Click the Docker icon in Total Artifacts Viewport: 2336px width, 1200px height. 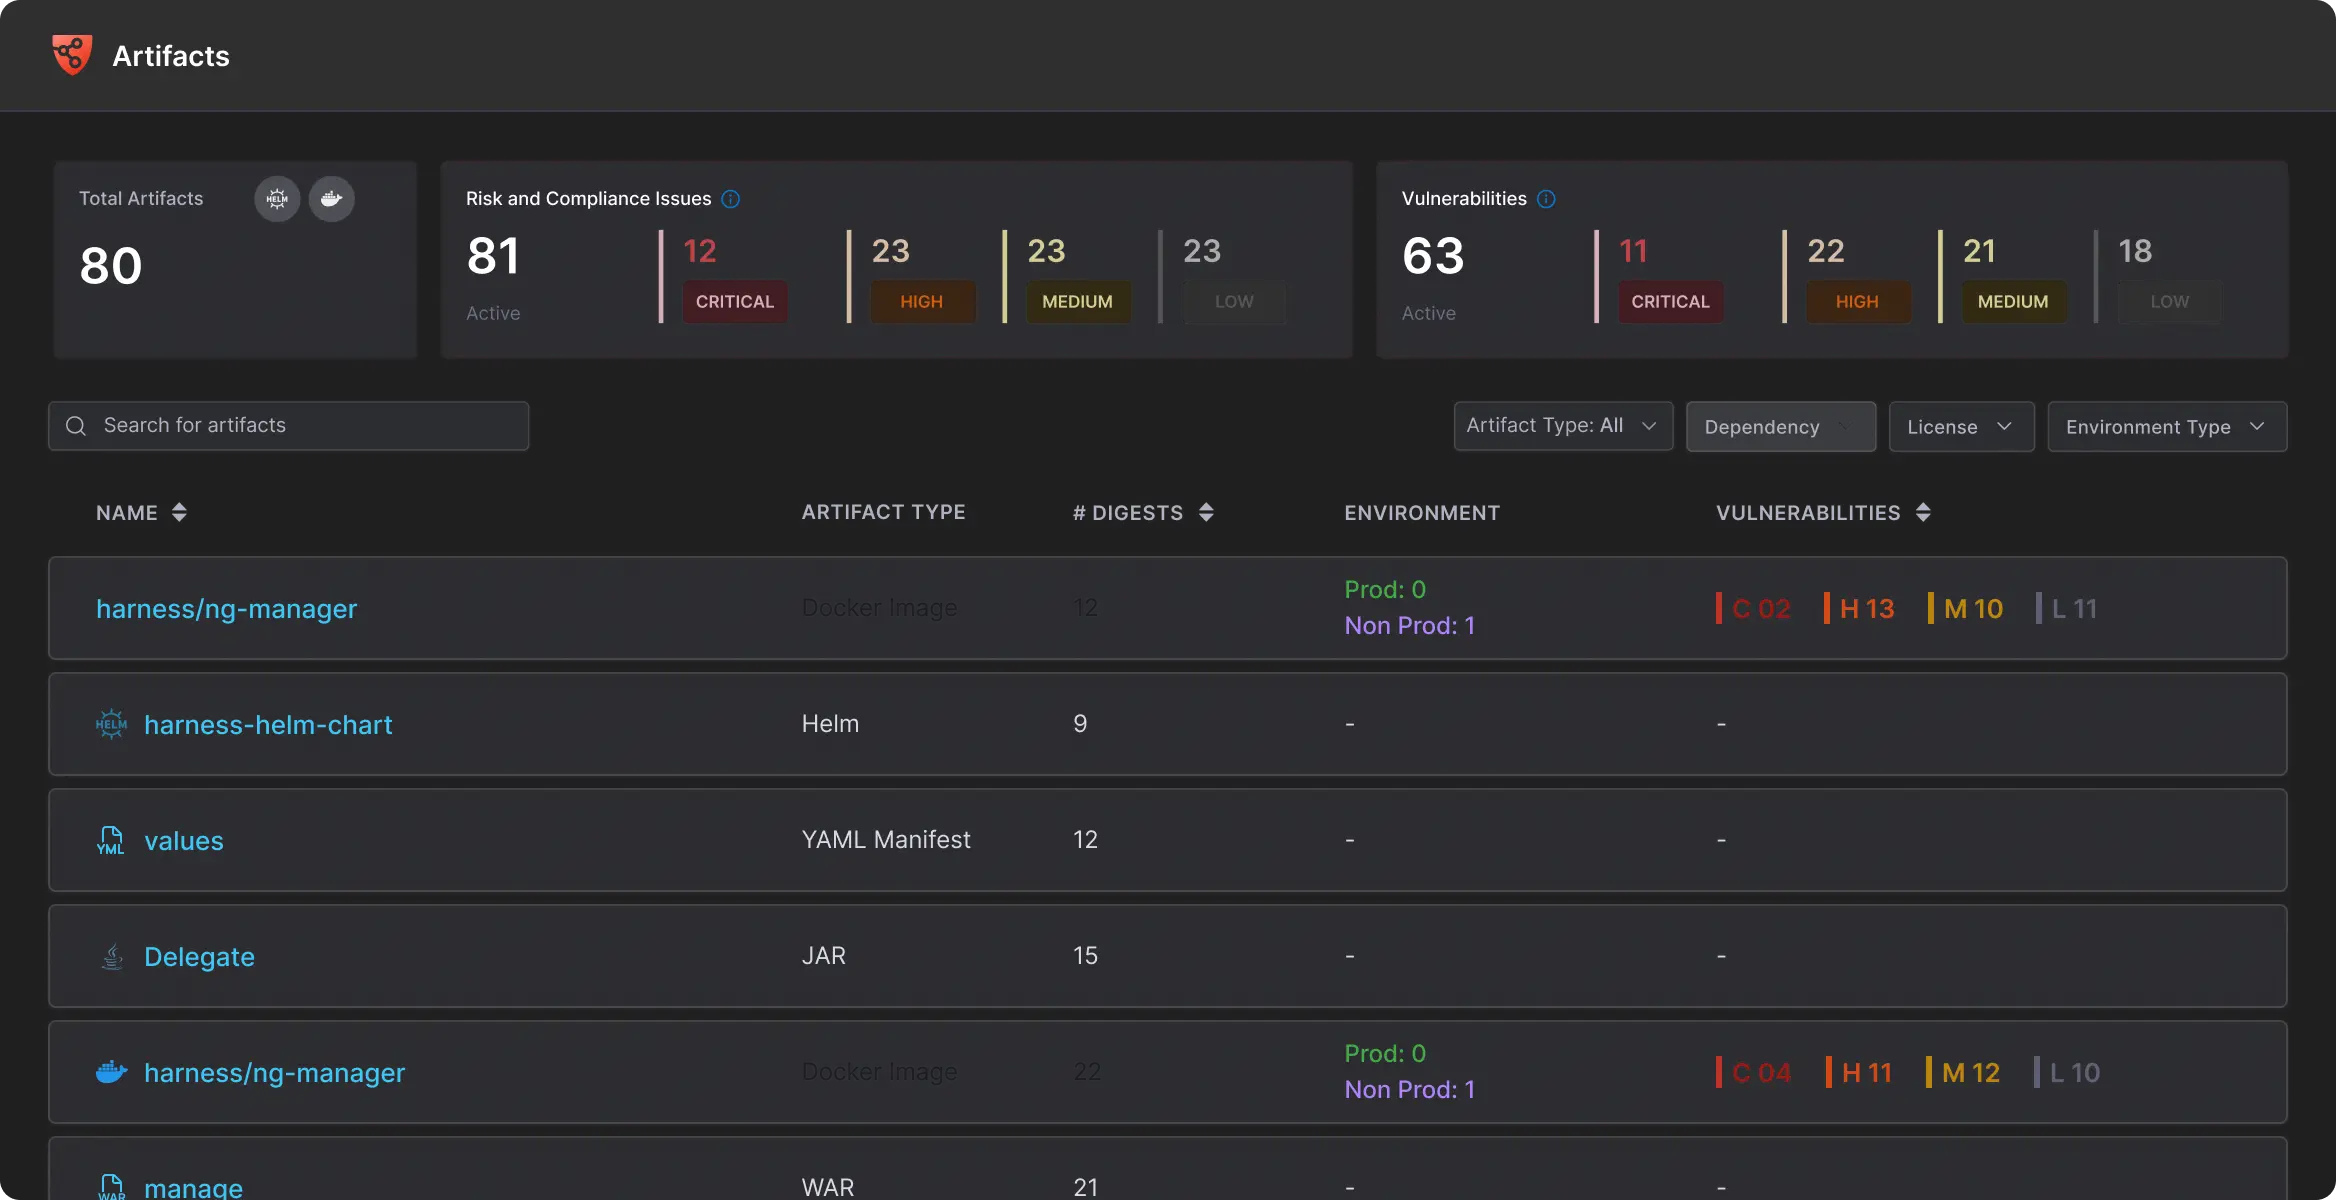(x=331, y=199)
